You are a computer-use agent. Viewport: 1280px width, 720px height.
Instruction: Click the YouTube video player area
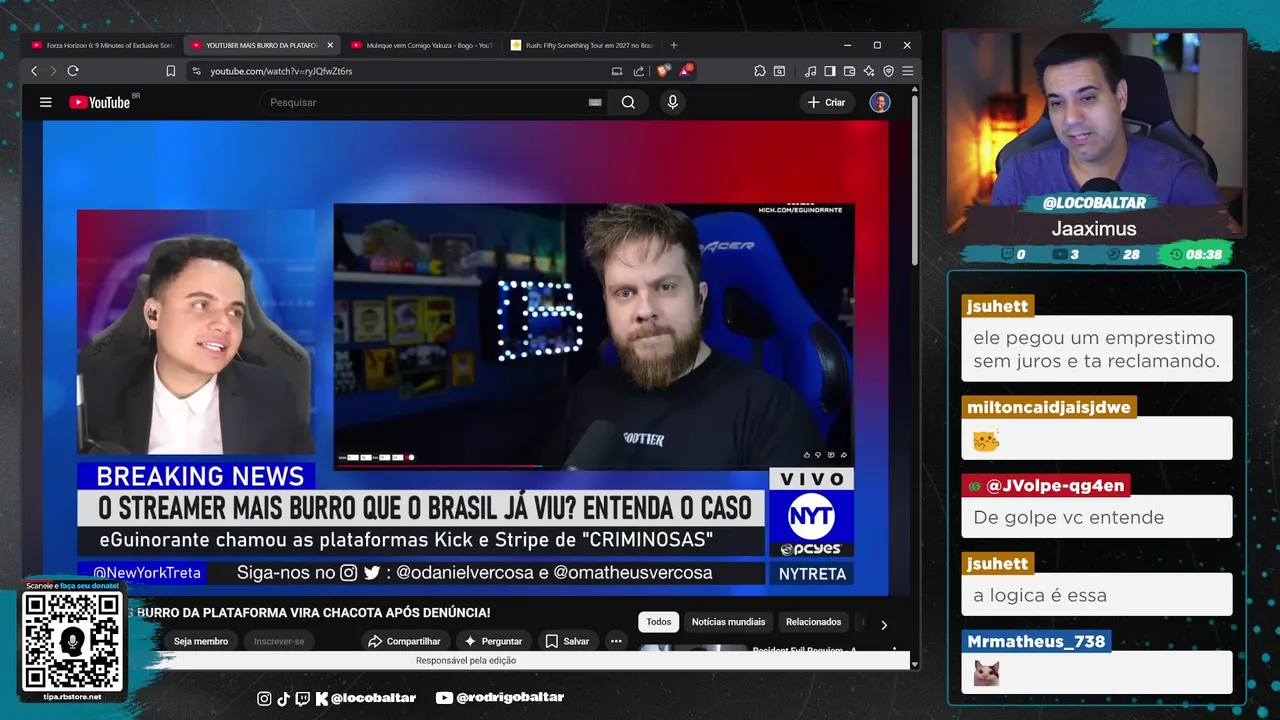[465, 358]
